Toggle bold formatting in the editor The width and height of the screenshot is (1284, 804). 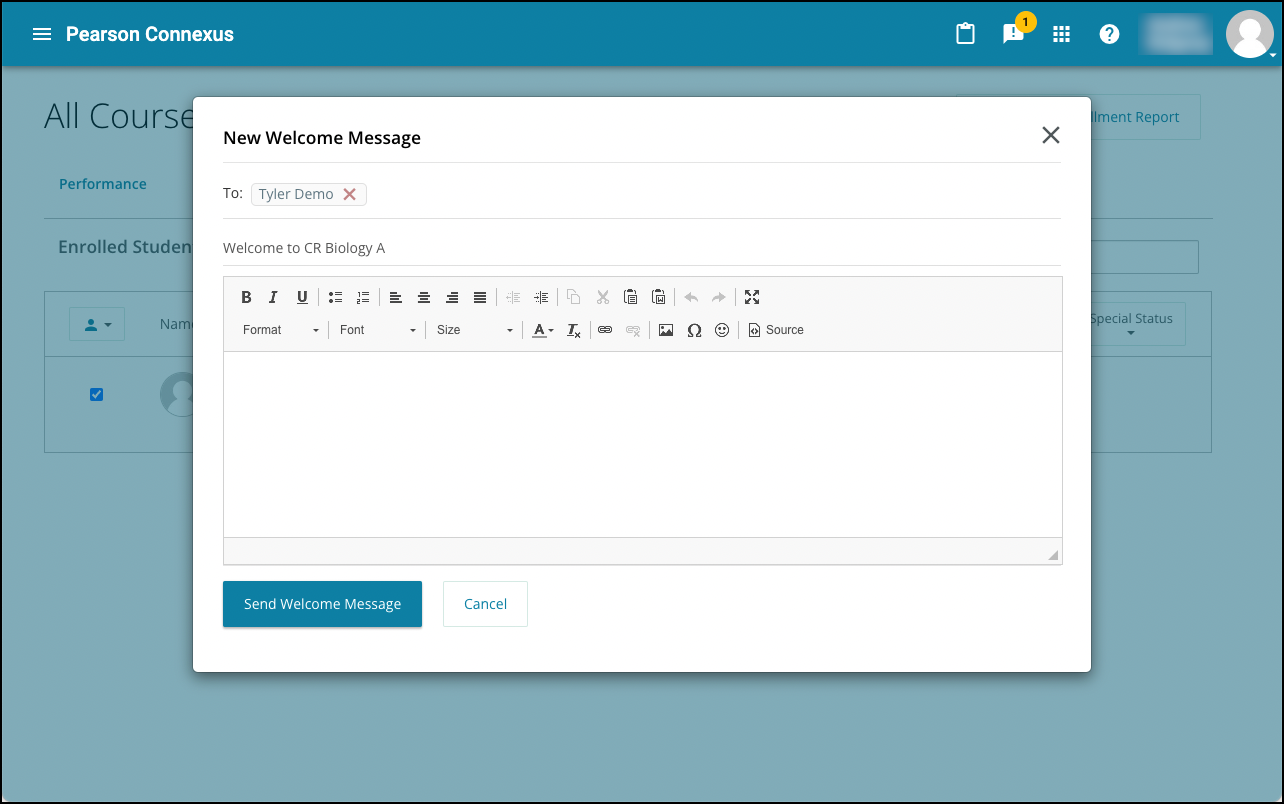click(x=246, y=297)
